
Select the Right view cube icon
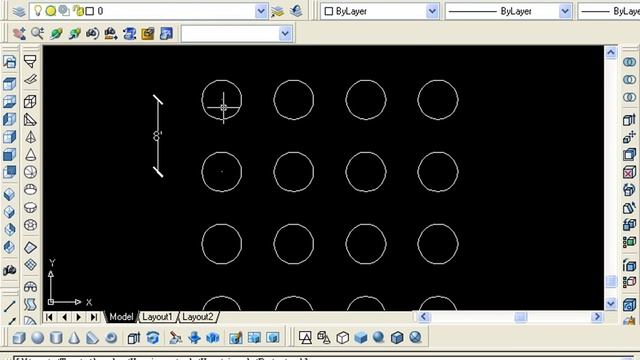pos(9,137)
